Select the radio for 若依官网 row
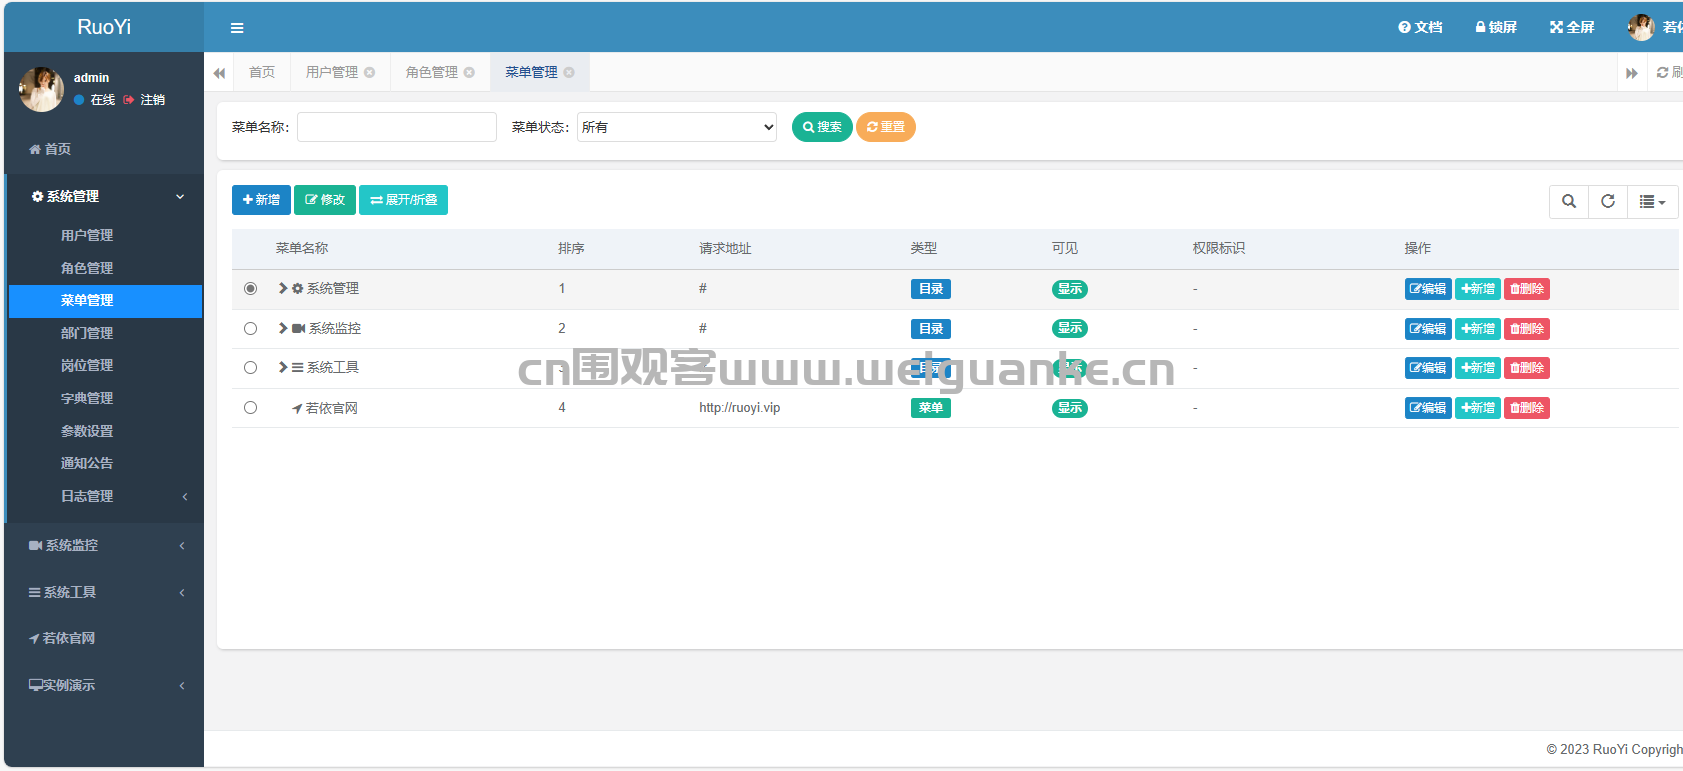This screenshot has width=1683, height=771. (x=250, y=407)
